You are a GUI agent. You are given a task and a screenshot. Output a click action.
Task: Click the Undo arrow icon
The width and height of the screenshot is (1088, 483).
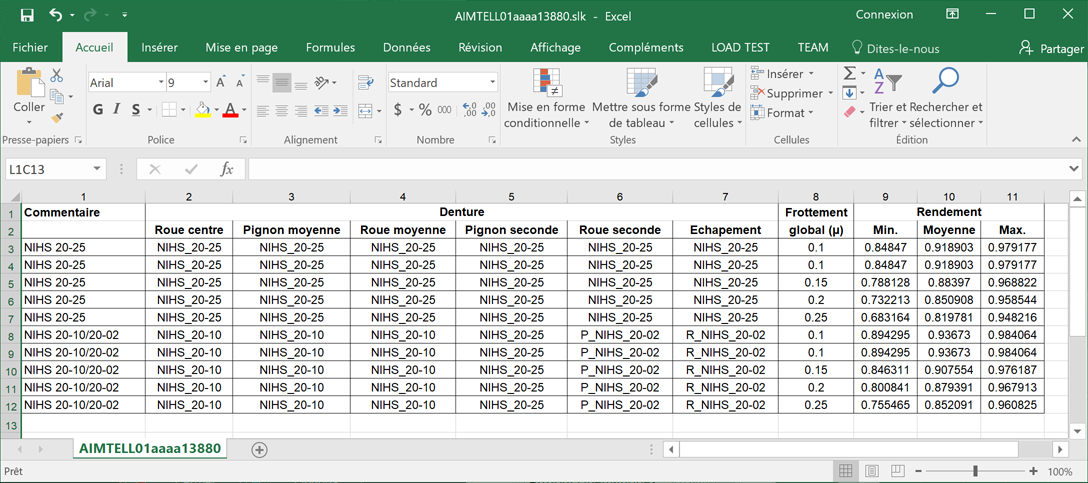click(x=57, y=15)
